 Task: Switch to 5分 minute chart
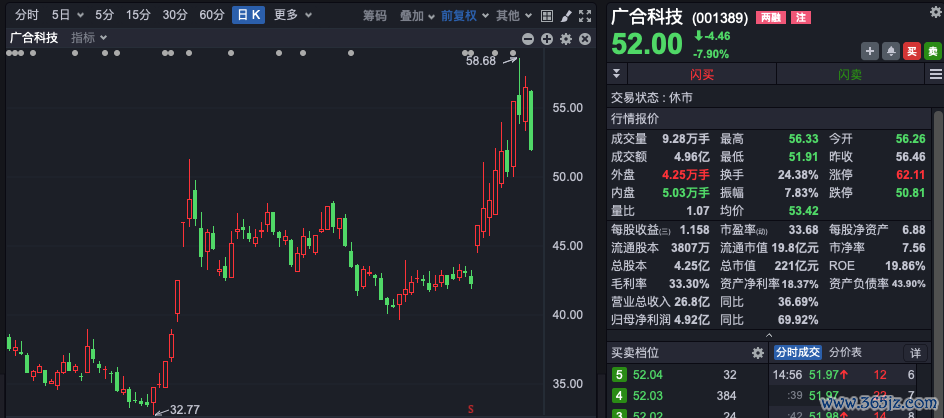tap(104, 15)
